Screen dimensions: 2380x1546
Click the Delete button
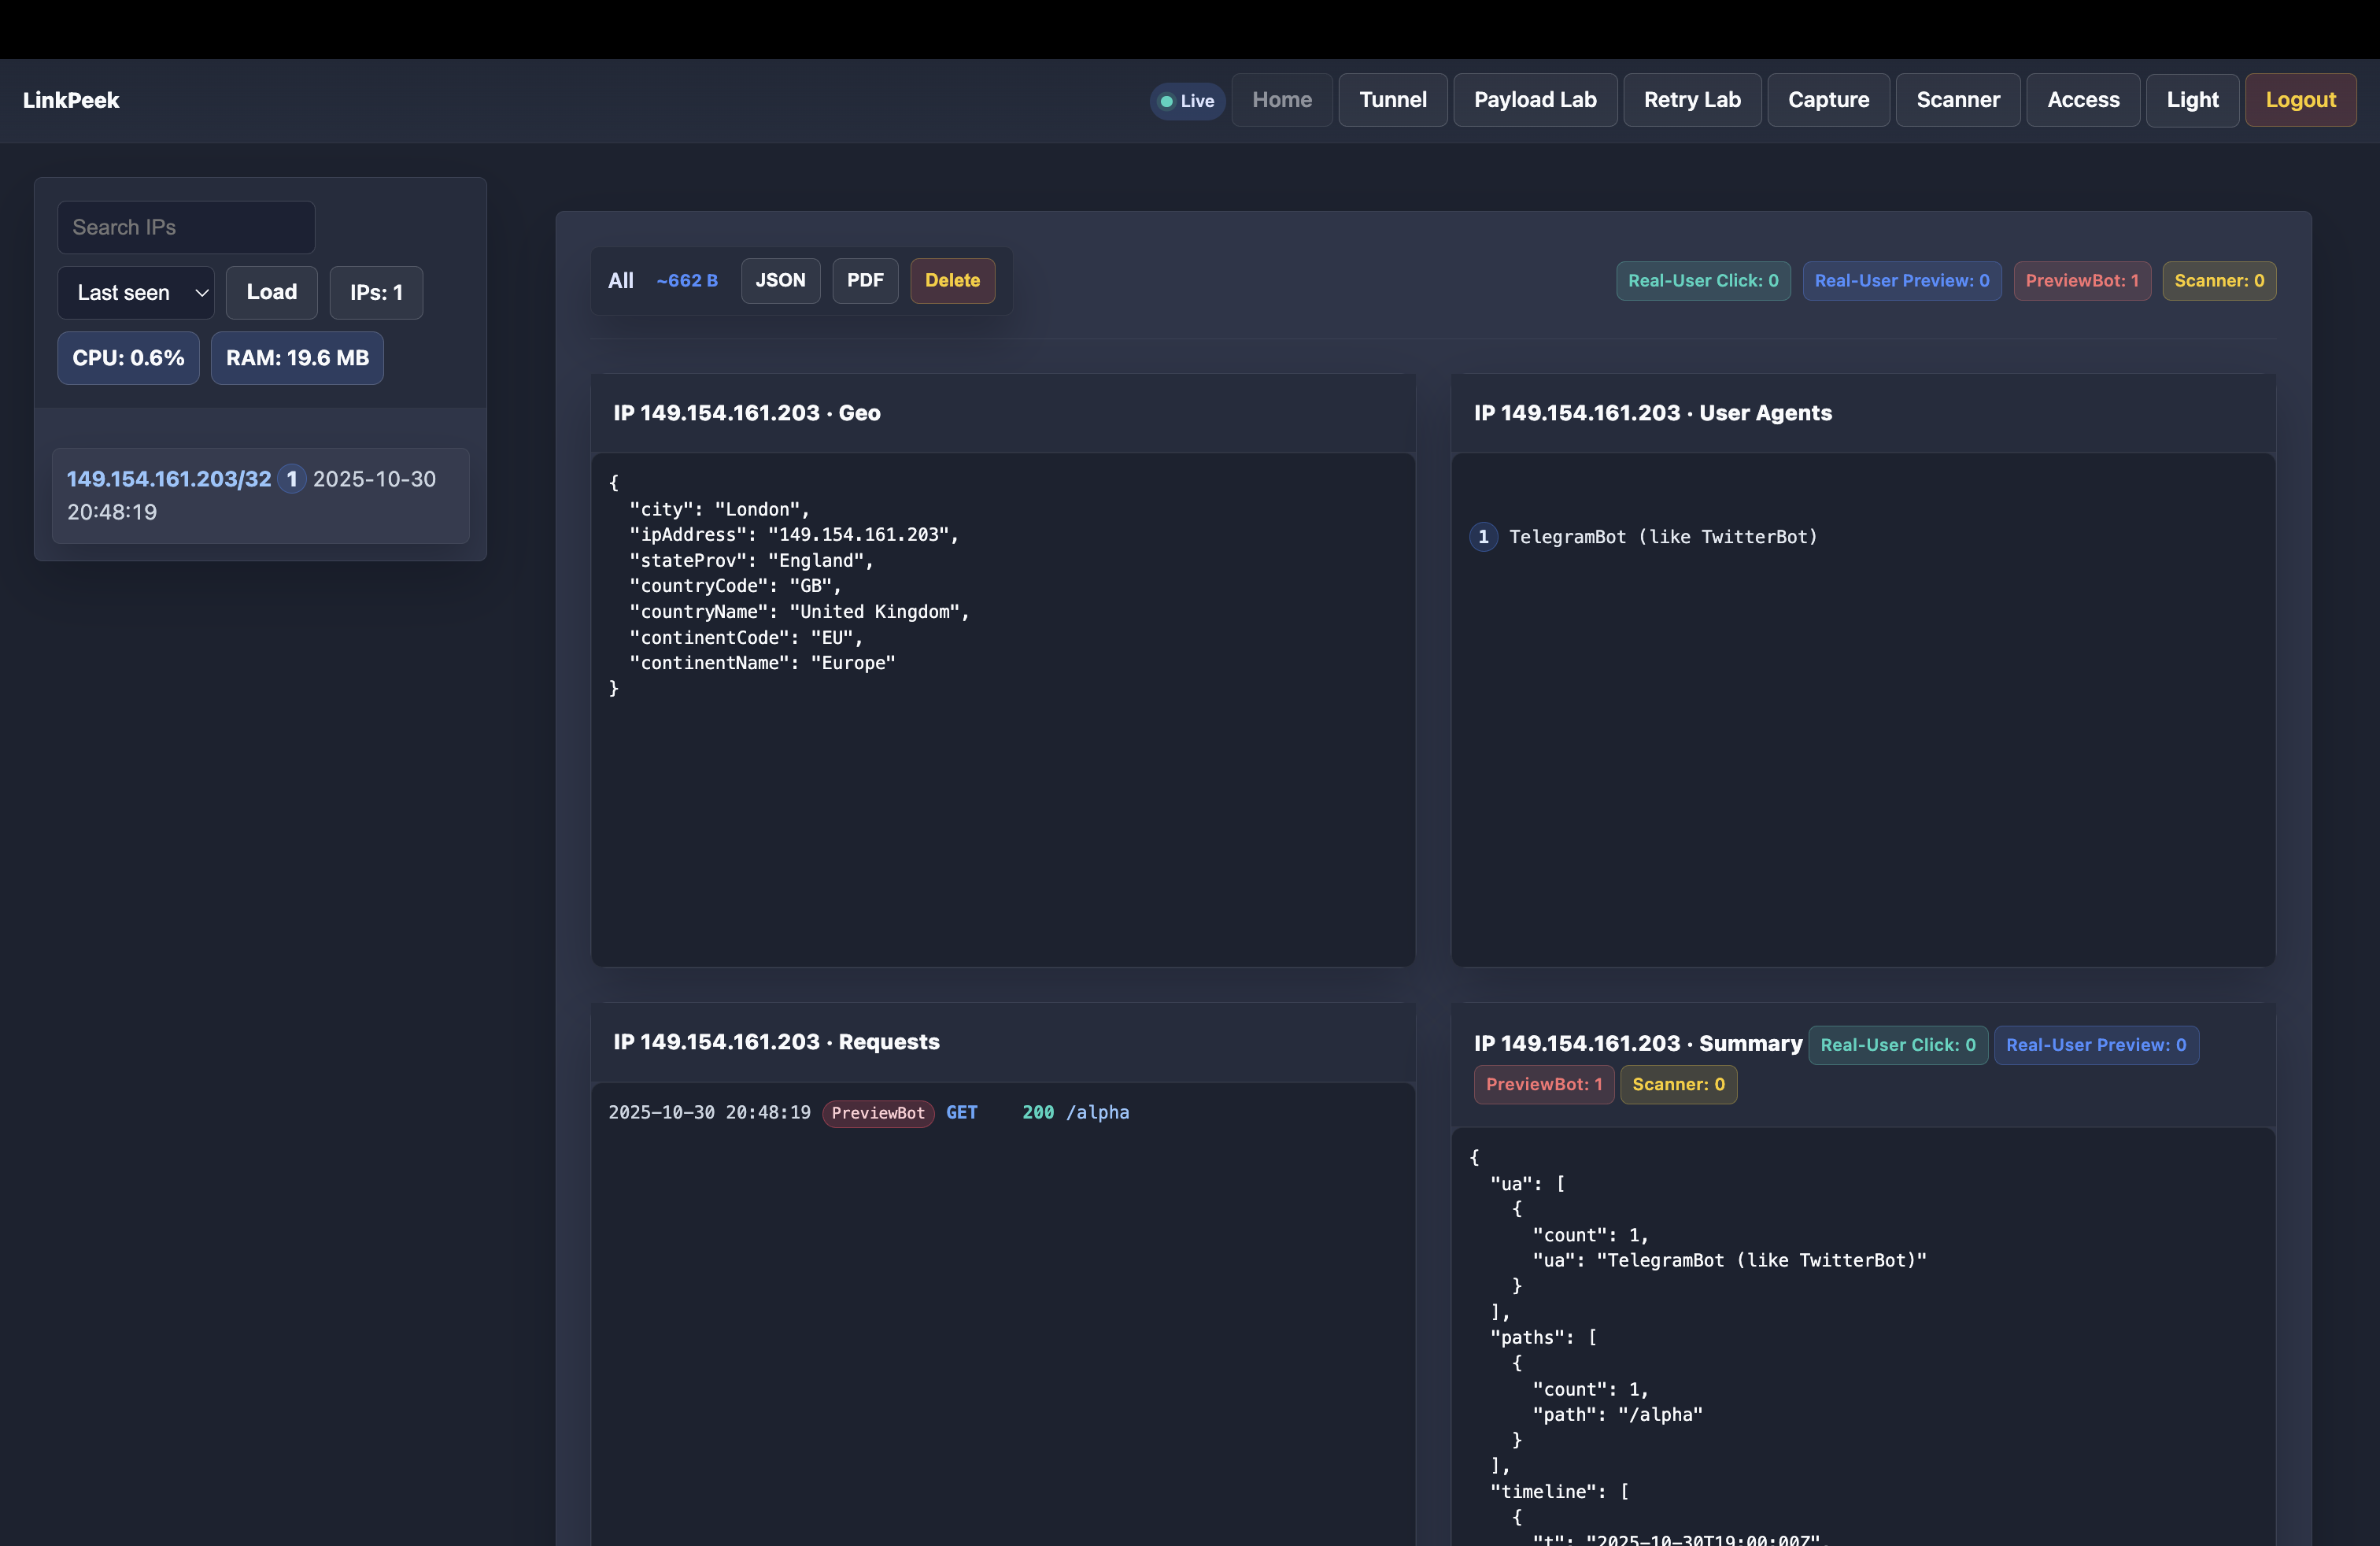(x=952, y=281)
